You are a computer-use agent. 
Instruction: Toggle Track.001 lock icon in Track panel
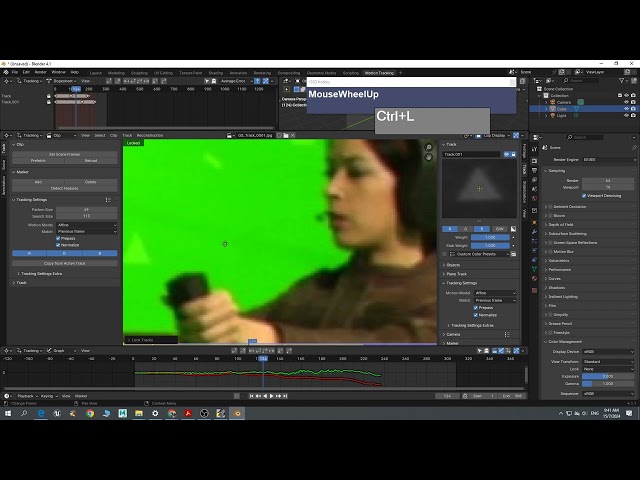pyautogui.click(x=513, y=154)
